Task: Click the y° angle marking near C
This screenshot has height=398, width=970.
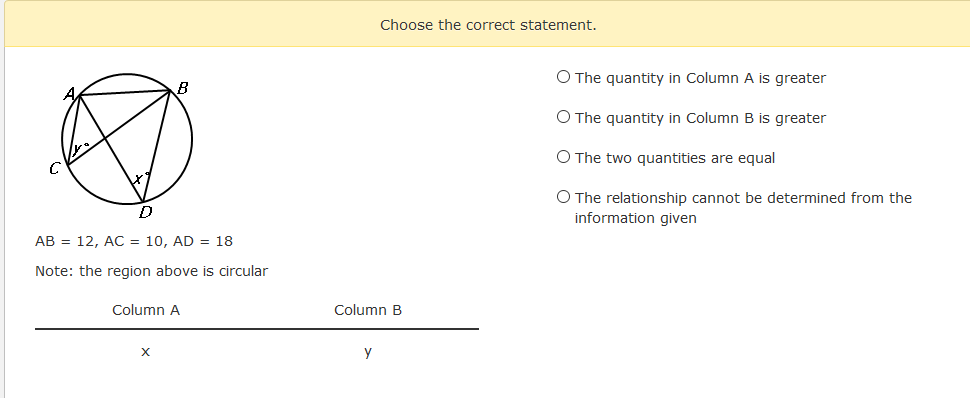Action: [81, 149]
